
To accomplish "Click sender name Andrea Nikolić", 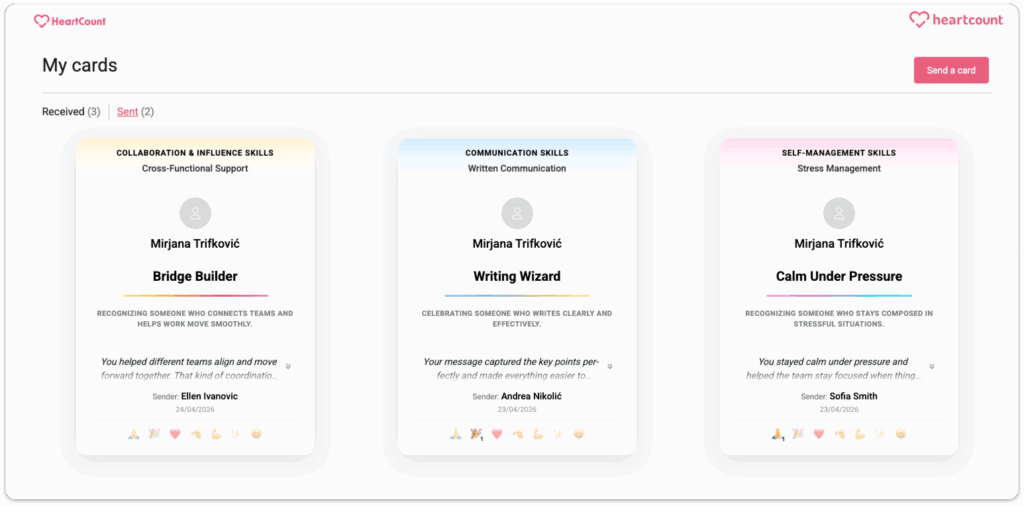I will (532, 396).
